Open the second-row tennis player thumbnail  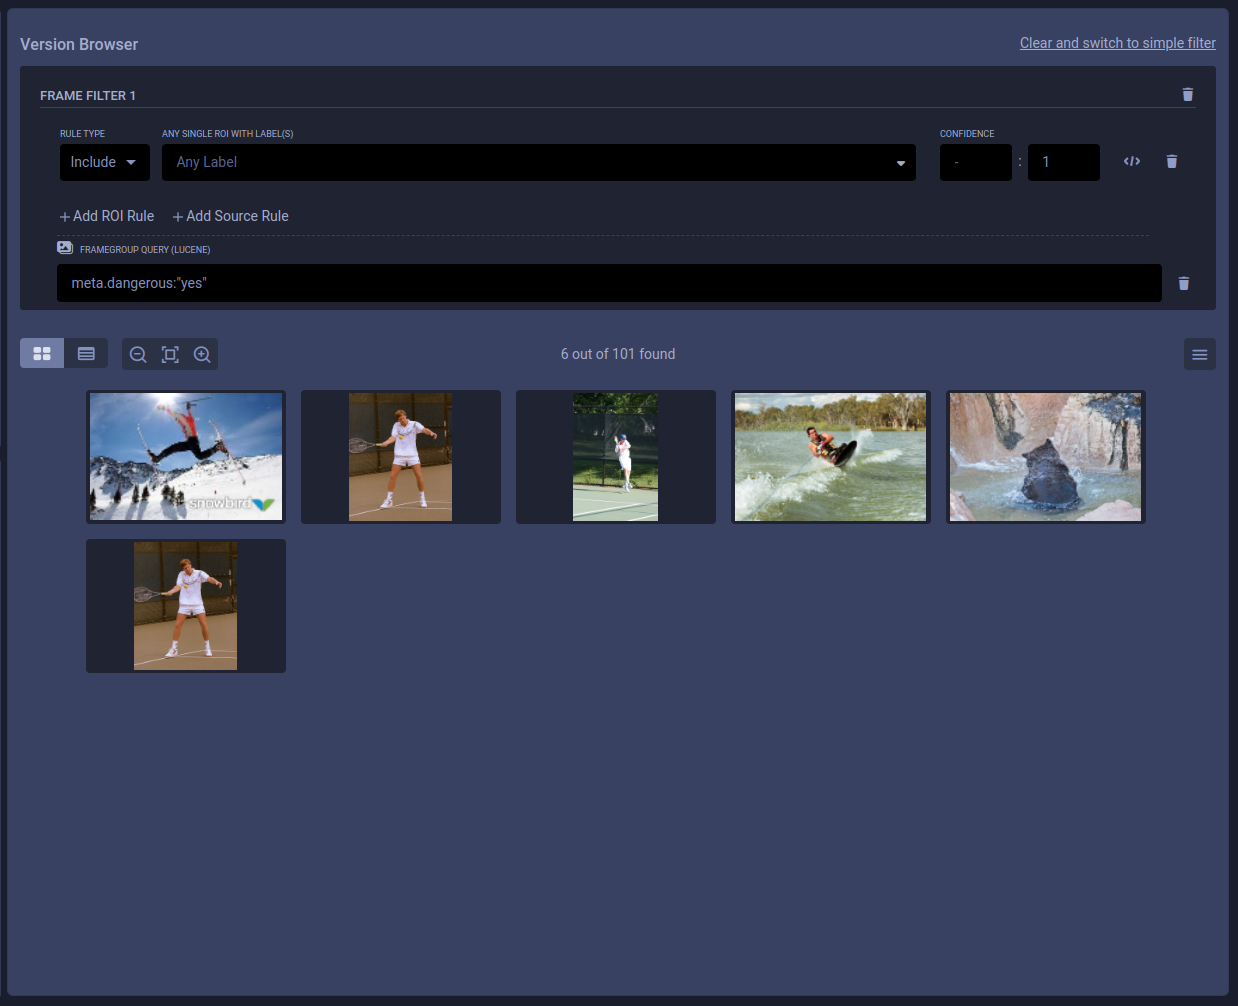186,606
